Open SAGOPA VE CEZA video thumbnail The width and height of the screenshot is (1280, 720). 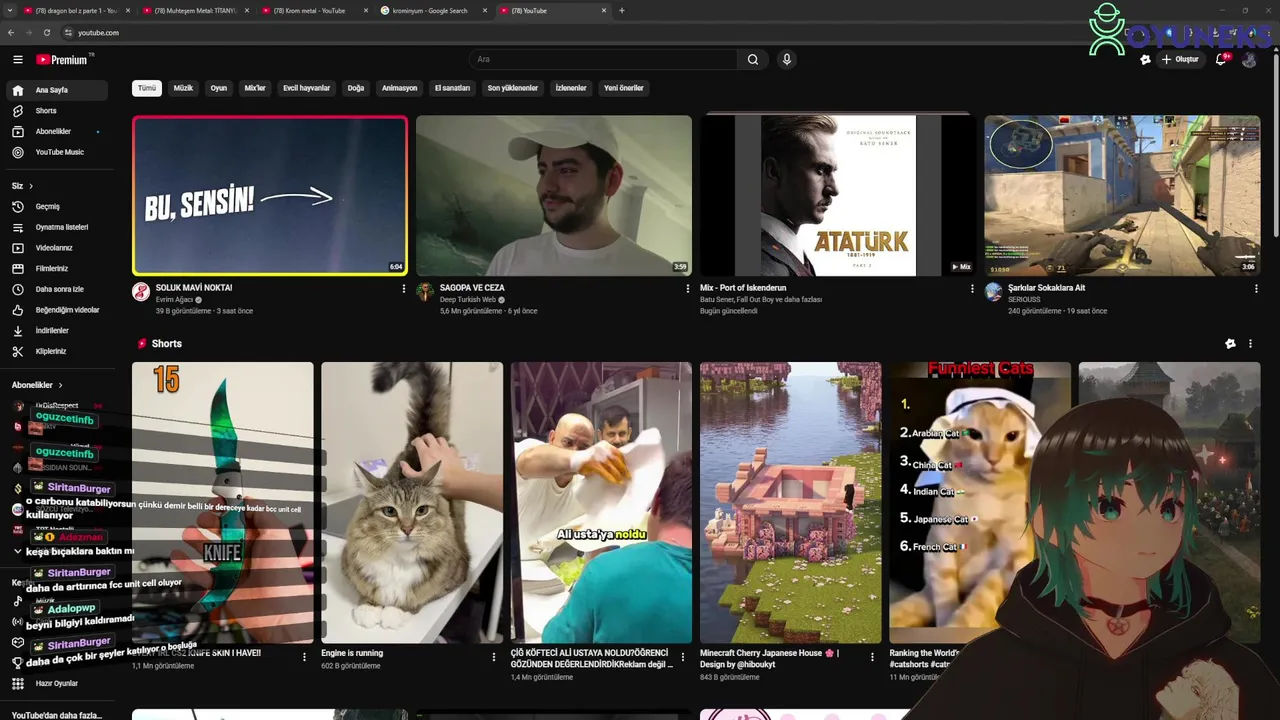[x=554, y=196]
